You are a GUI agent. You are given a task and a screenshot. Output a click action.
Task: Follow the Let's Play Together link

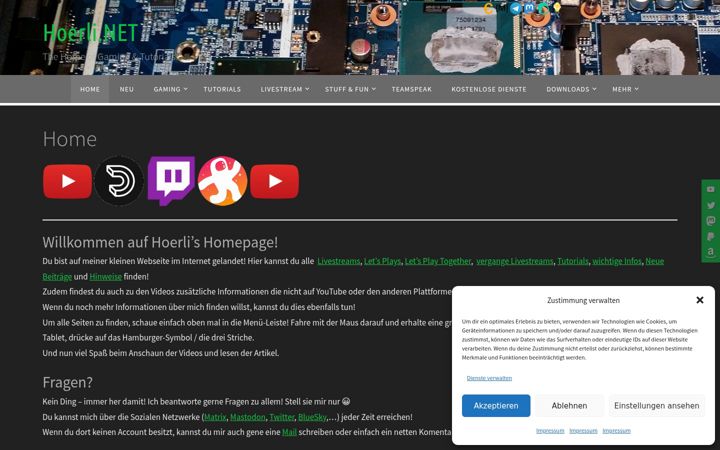tap(438, 261)
